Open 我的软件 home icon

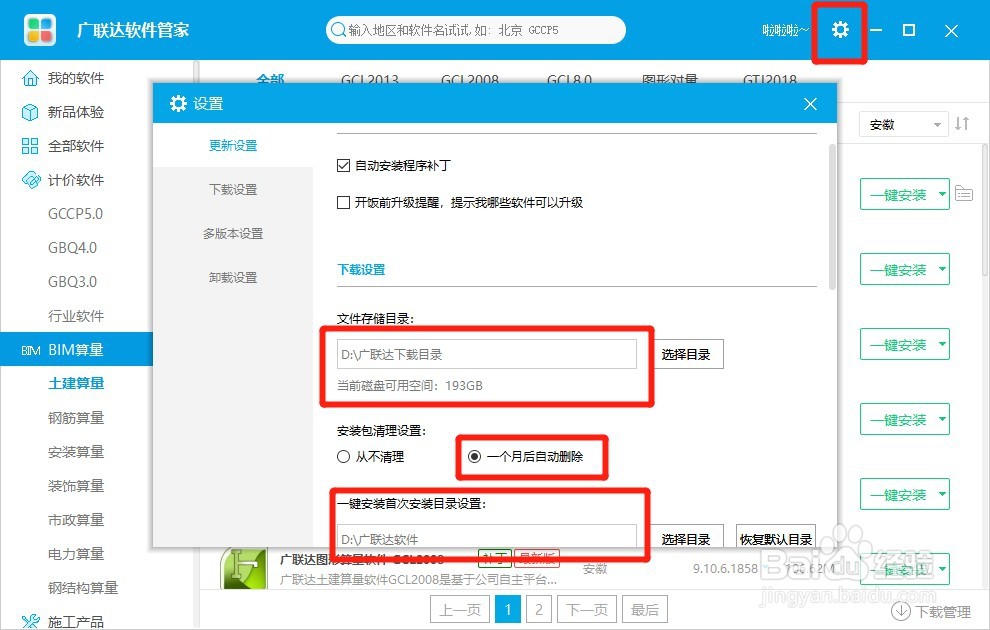pyautogui.click(x=30, y=78)
